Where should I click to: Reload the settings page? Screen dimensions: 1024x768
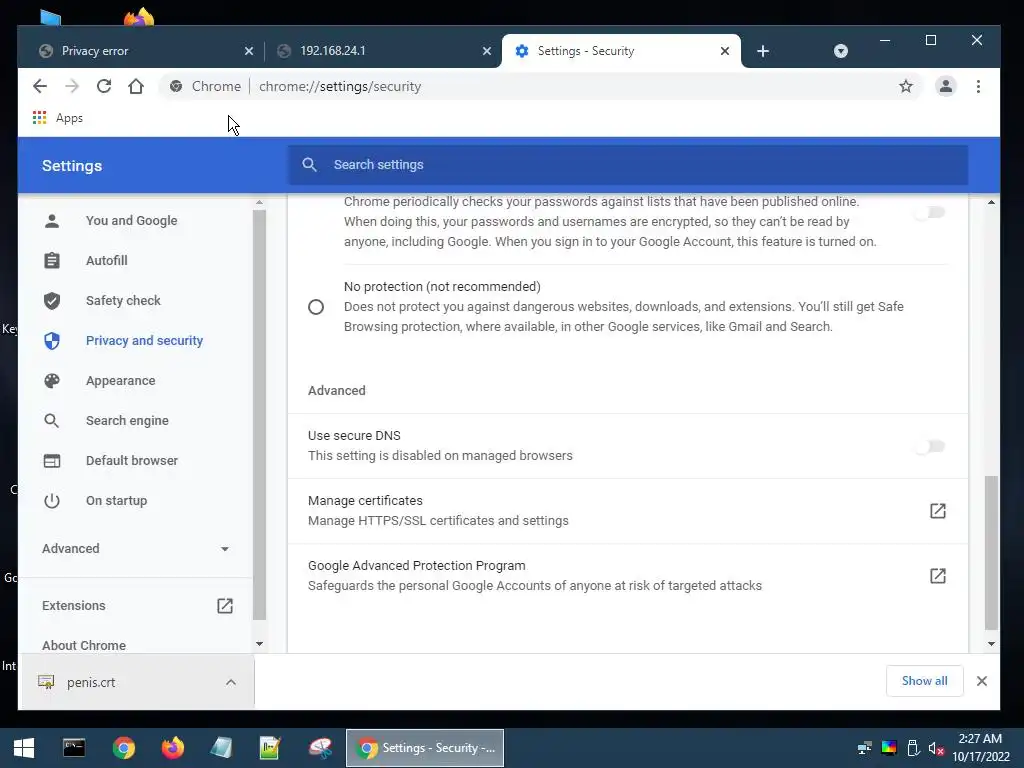pos(104,86)
